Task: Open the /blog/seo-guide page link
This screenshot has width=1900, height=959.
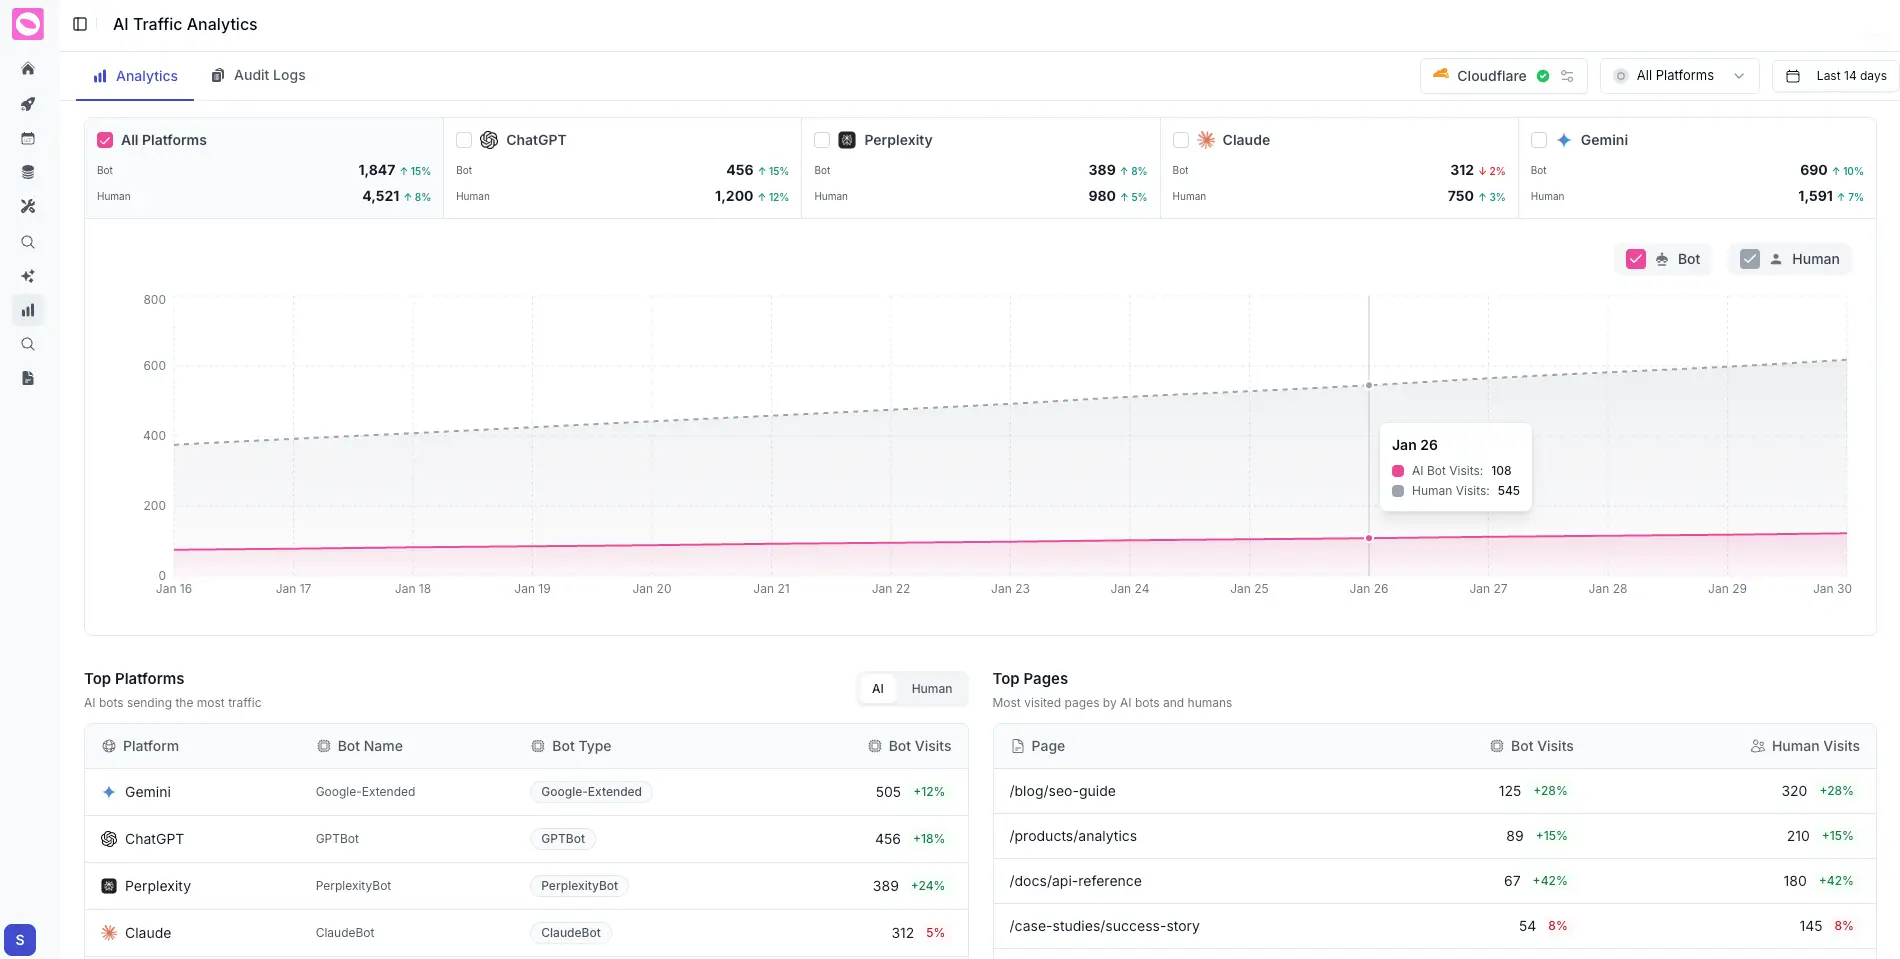Action: coord(1062,791)
